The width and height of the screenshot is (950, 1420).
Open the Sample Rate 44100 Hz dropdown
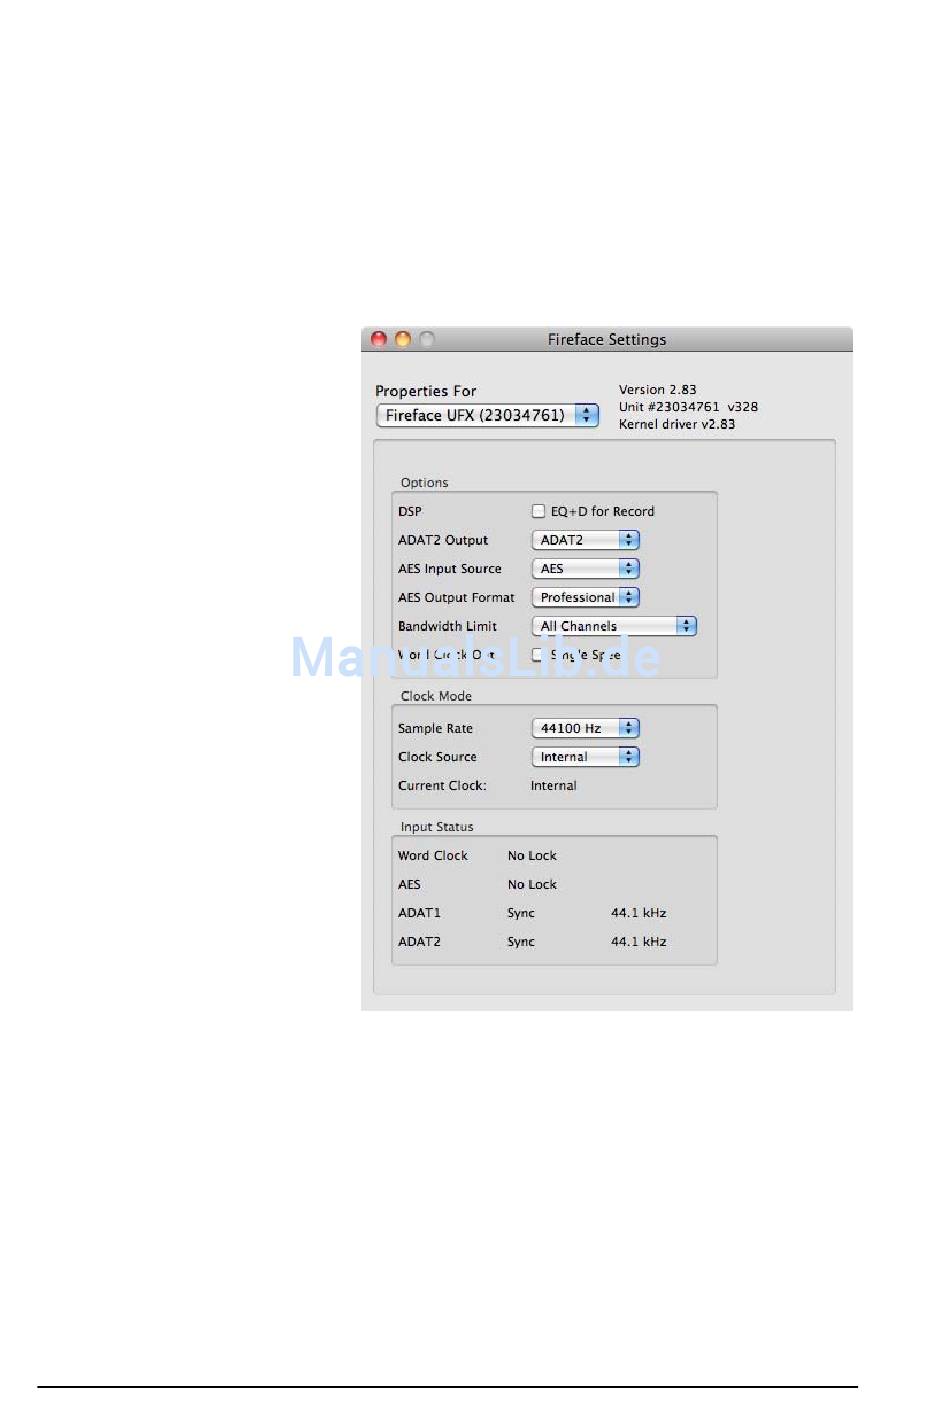pyautogui.click(x=585, y=728)
